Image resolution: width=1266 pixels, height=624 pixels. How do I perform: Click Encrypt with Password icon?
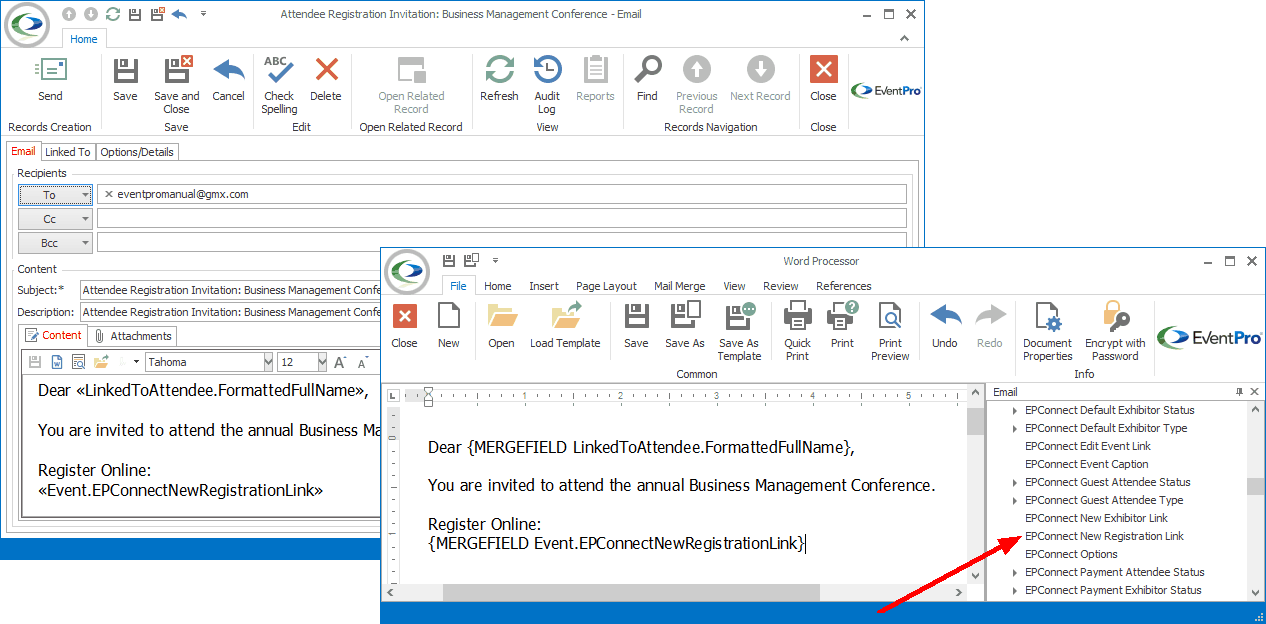[x=1116, y=317]
